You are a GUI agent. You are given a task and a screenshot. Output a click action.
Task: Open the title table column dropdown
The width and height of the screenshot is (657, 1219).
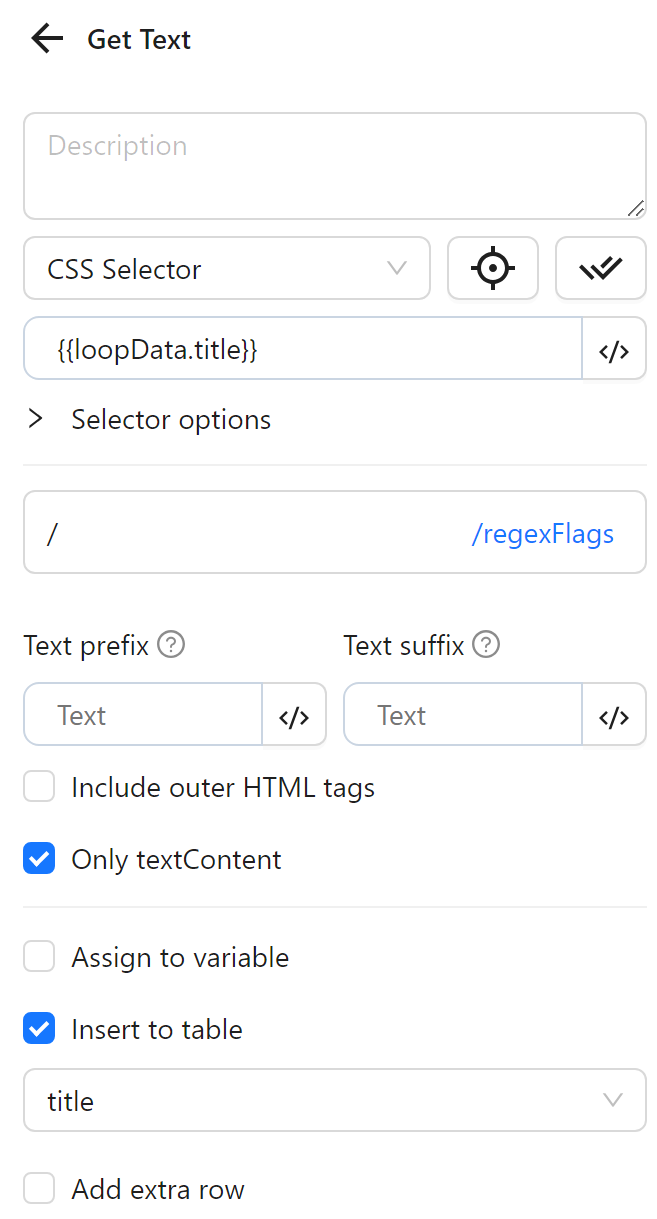(334, 1100)
